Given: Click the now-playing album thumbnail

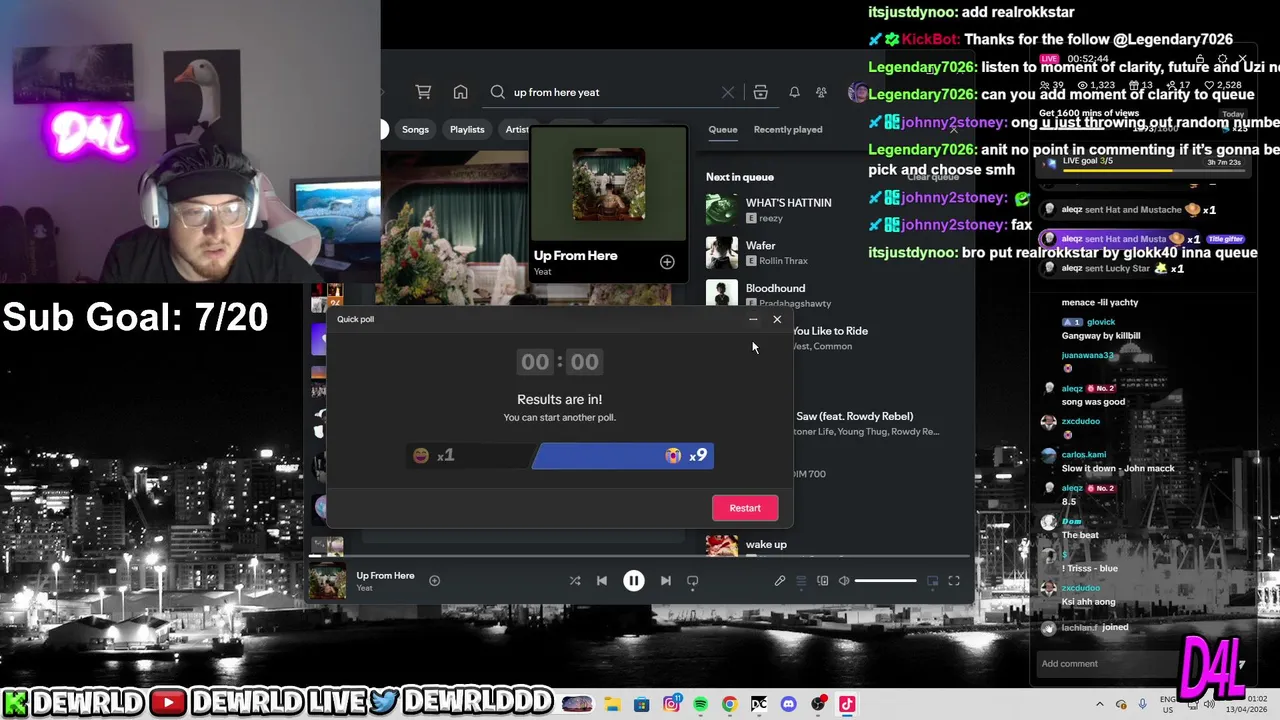Looking at the screenshot, I should click(x=327, y=580).
